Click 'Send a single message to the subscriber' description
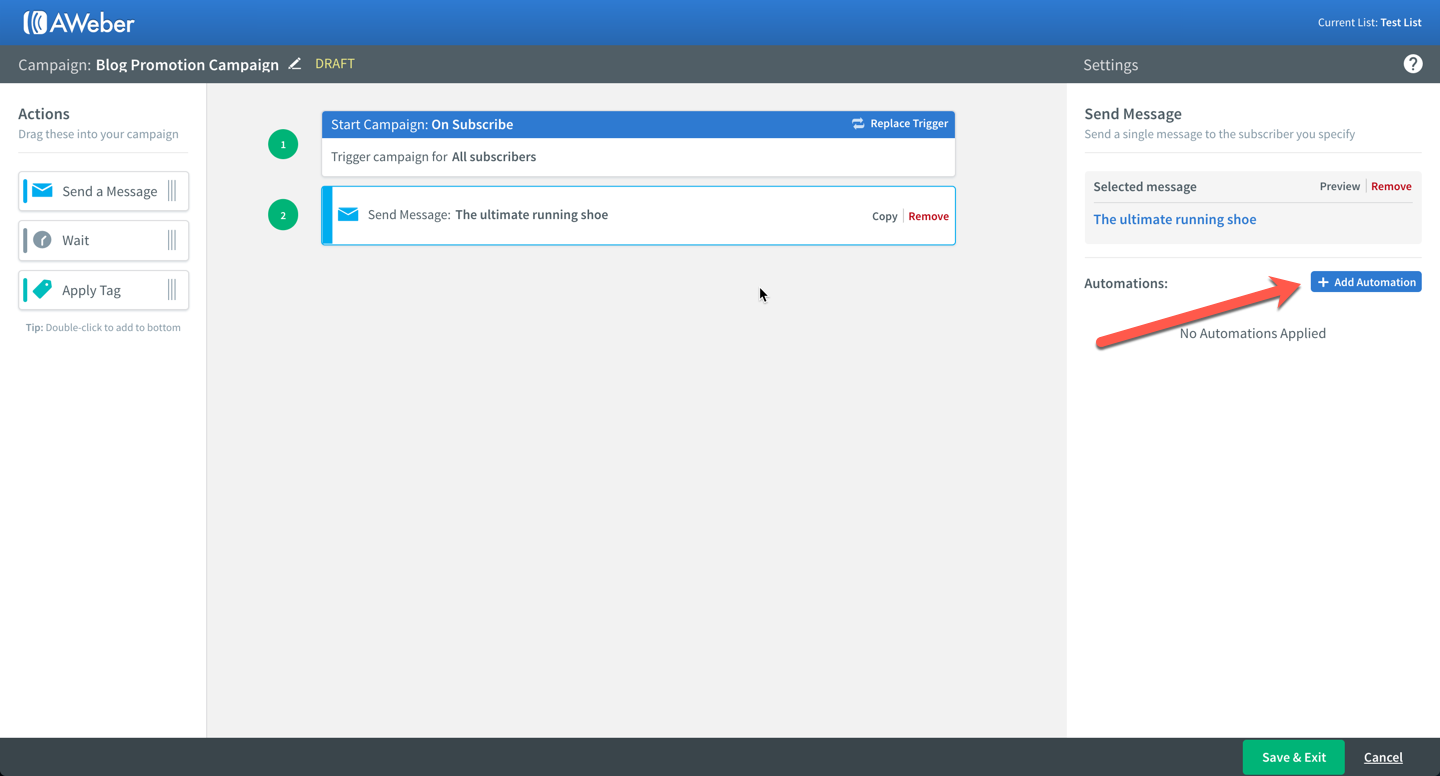Viewport: 1440px width, 776px height. click(x=1220, y=134)
